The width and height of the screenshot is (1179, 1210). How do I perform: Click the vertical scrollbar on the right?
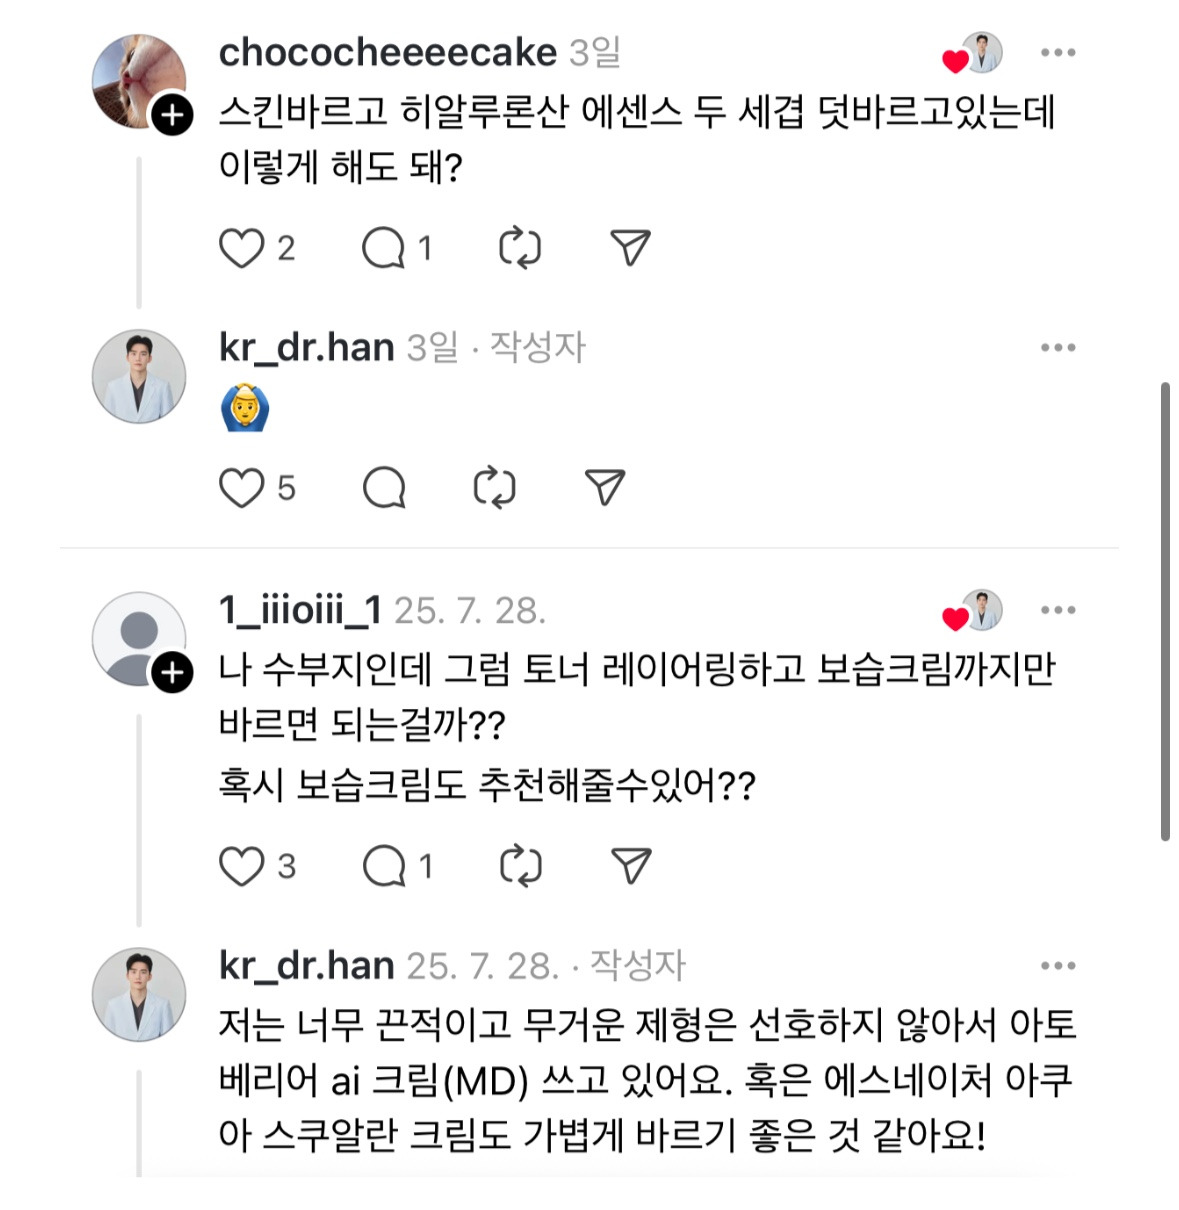(x=1165, y=610)
